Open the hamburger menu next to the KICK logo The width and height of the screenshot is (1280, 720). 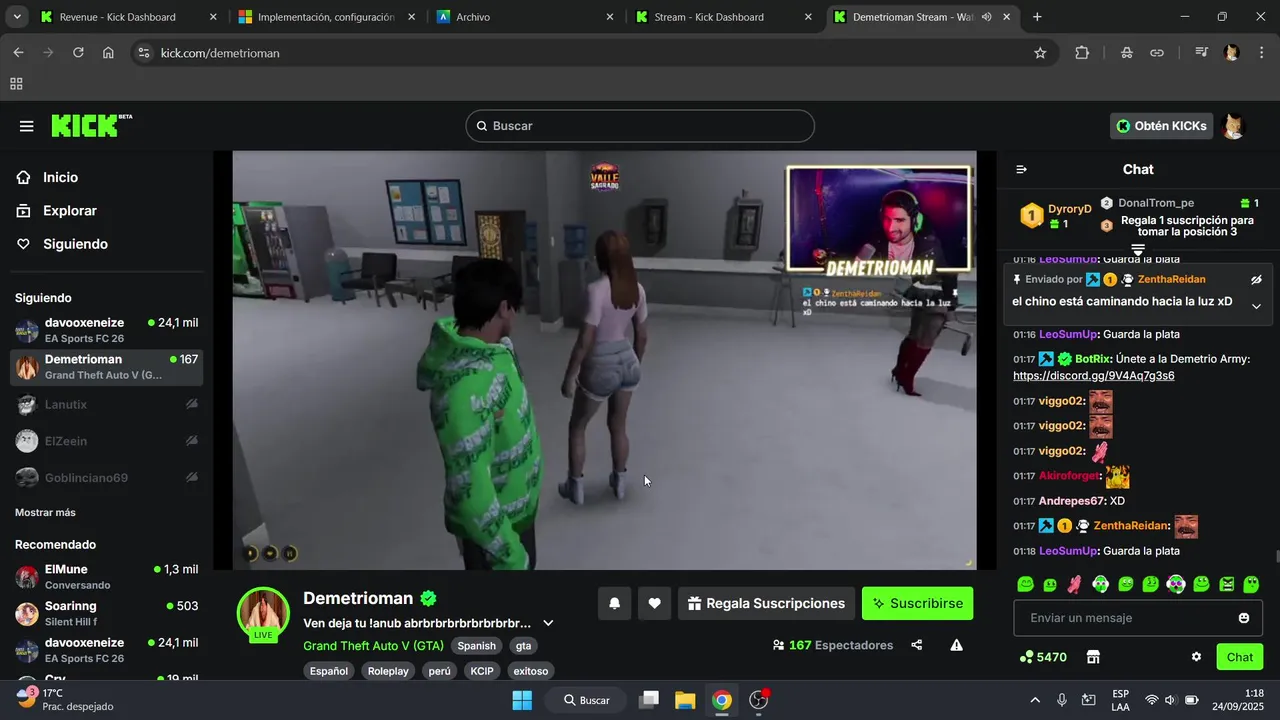coord(27,126)
